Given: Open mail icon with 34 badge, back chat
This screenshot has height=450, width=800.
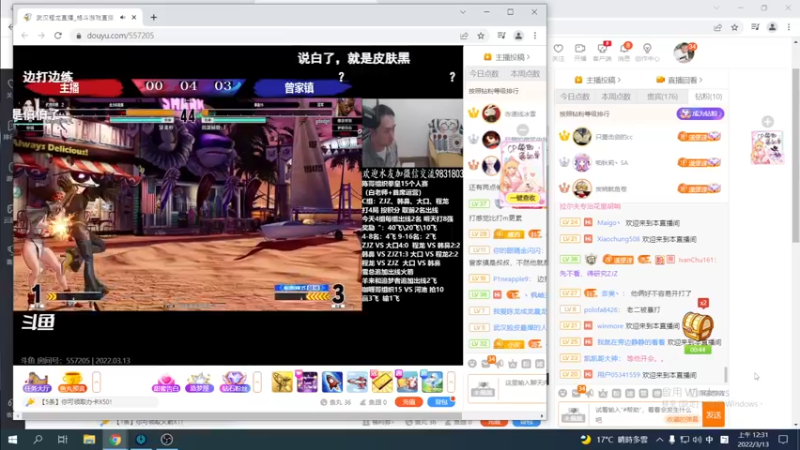Looking at the screenshot, I should [x=576, y=393].
